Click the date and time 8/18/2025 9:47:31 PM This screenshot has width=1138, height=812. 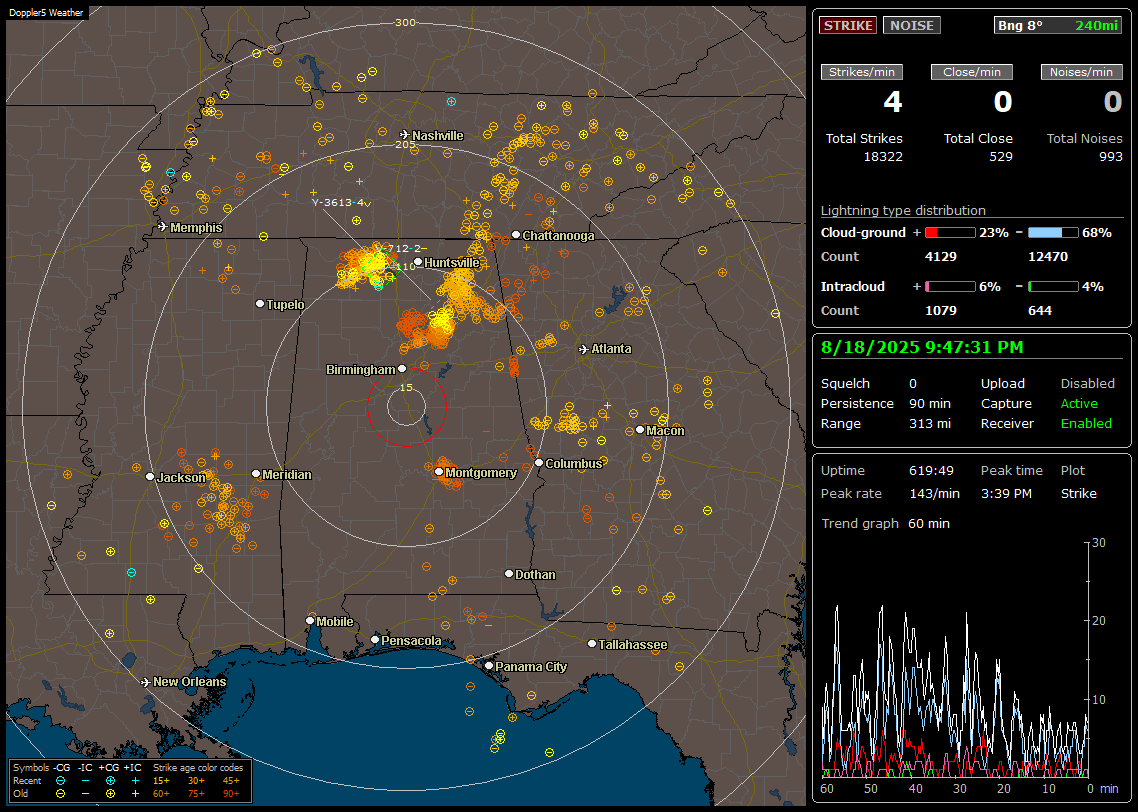pos(922,348)
